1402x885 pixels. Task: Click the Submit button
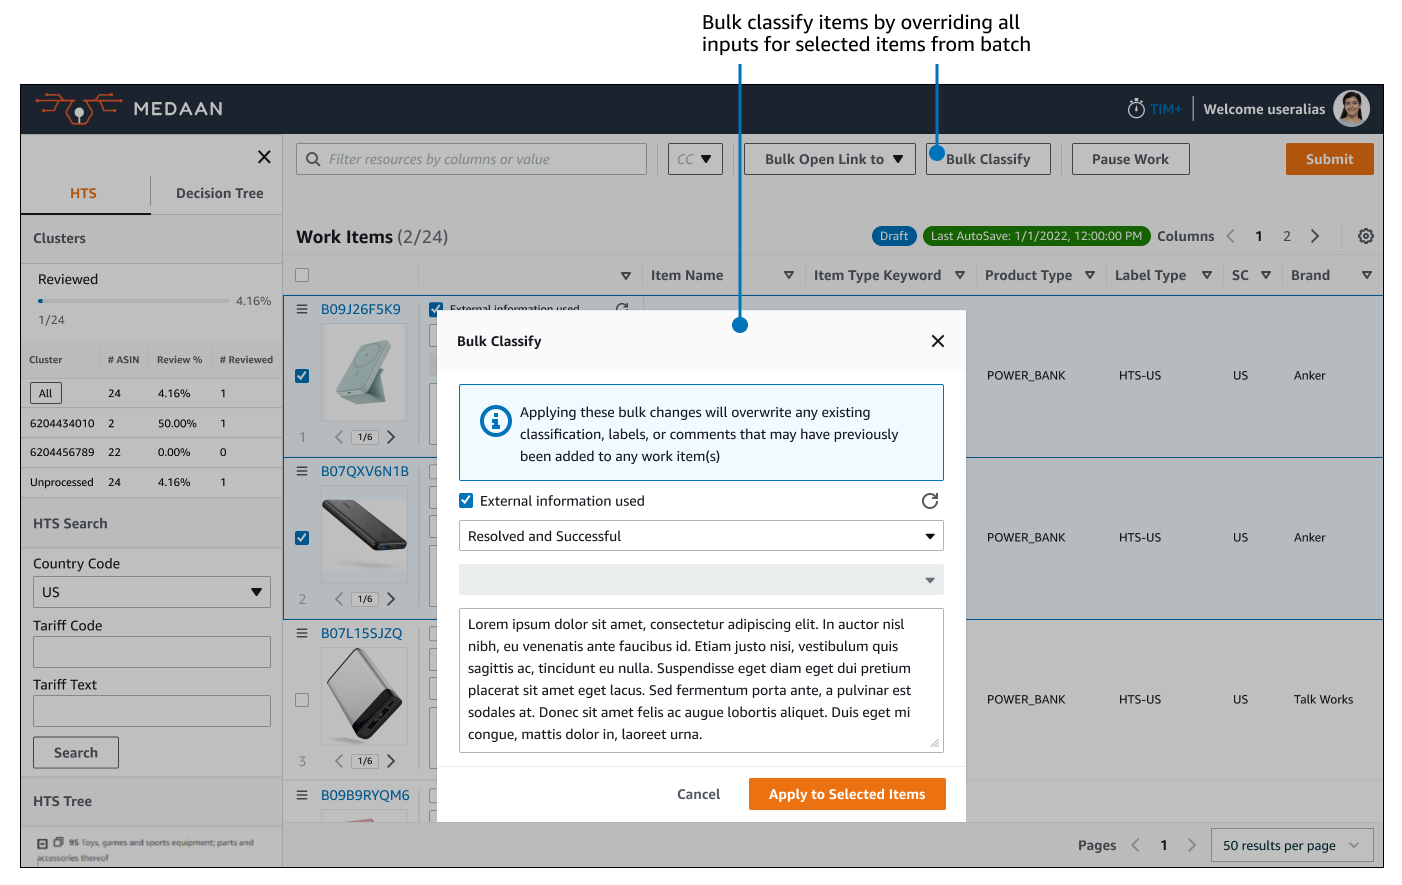tap(1329, 159)
